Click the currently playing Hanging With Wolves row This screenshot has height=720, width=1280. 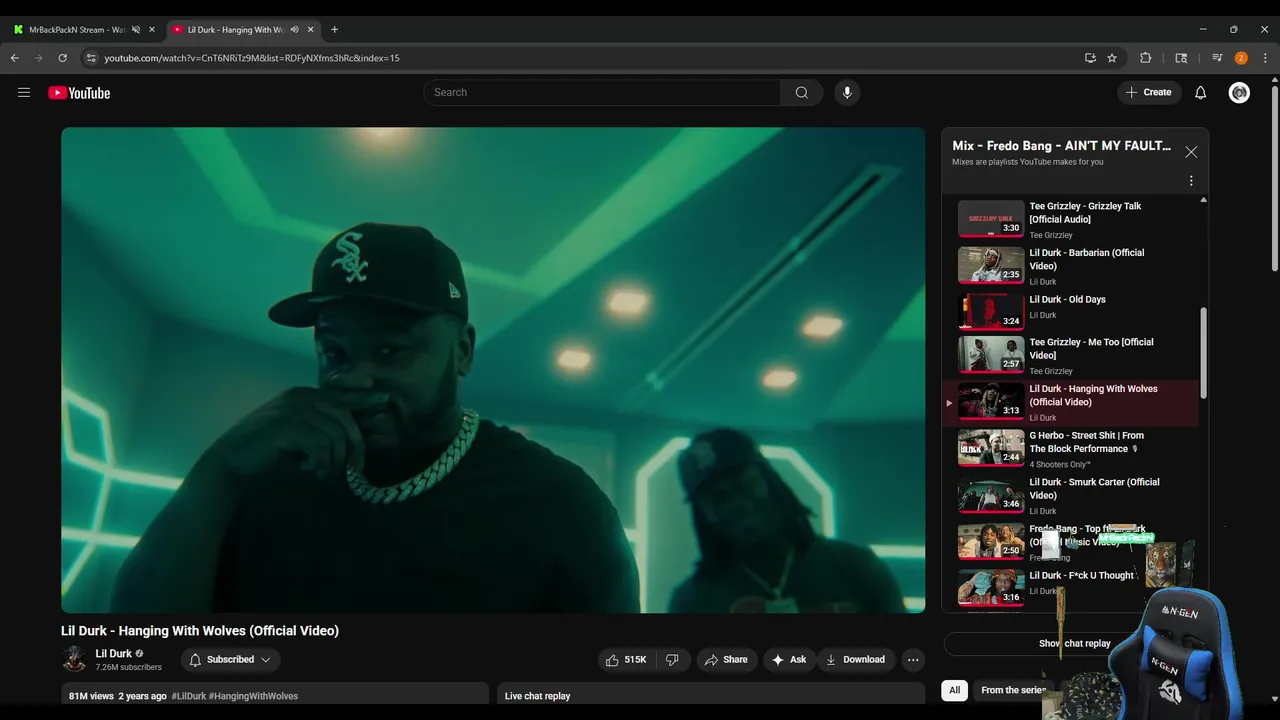1070,403
